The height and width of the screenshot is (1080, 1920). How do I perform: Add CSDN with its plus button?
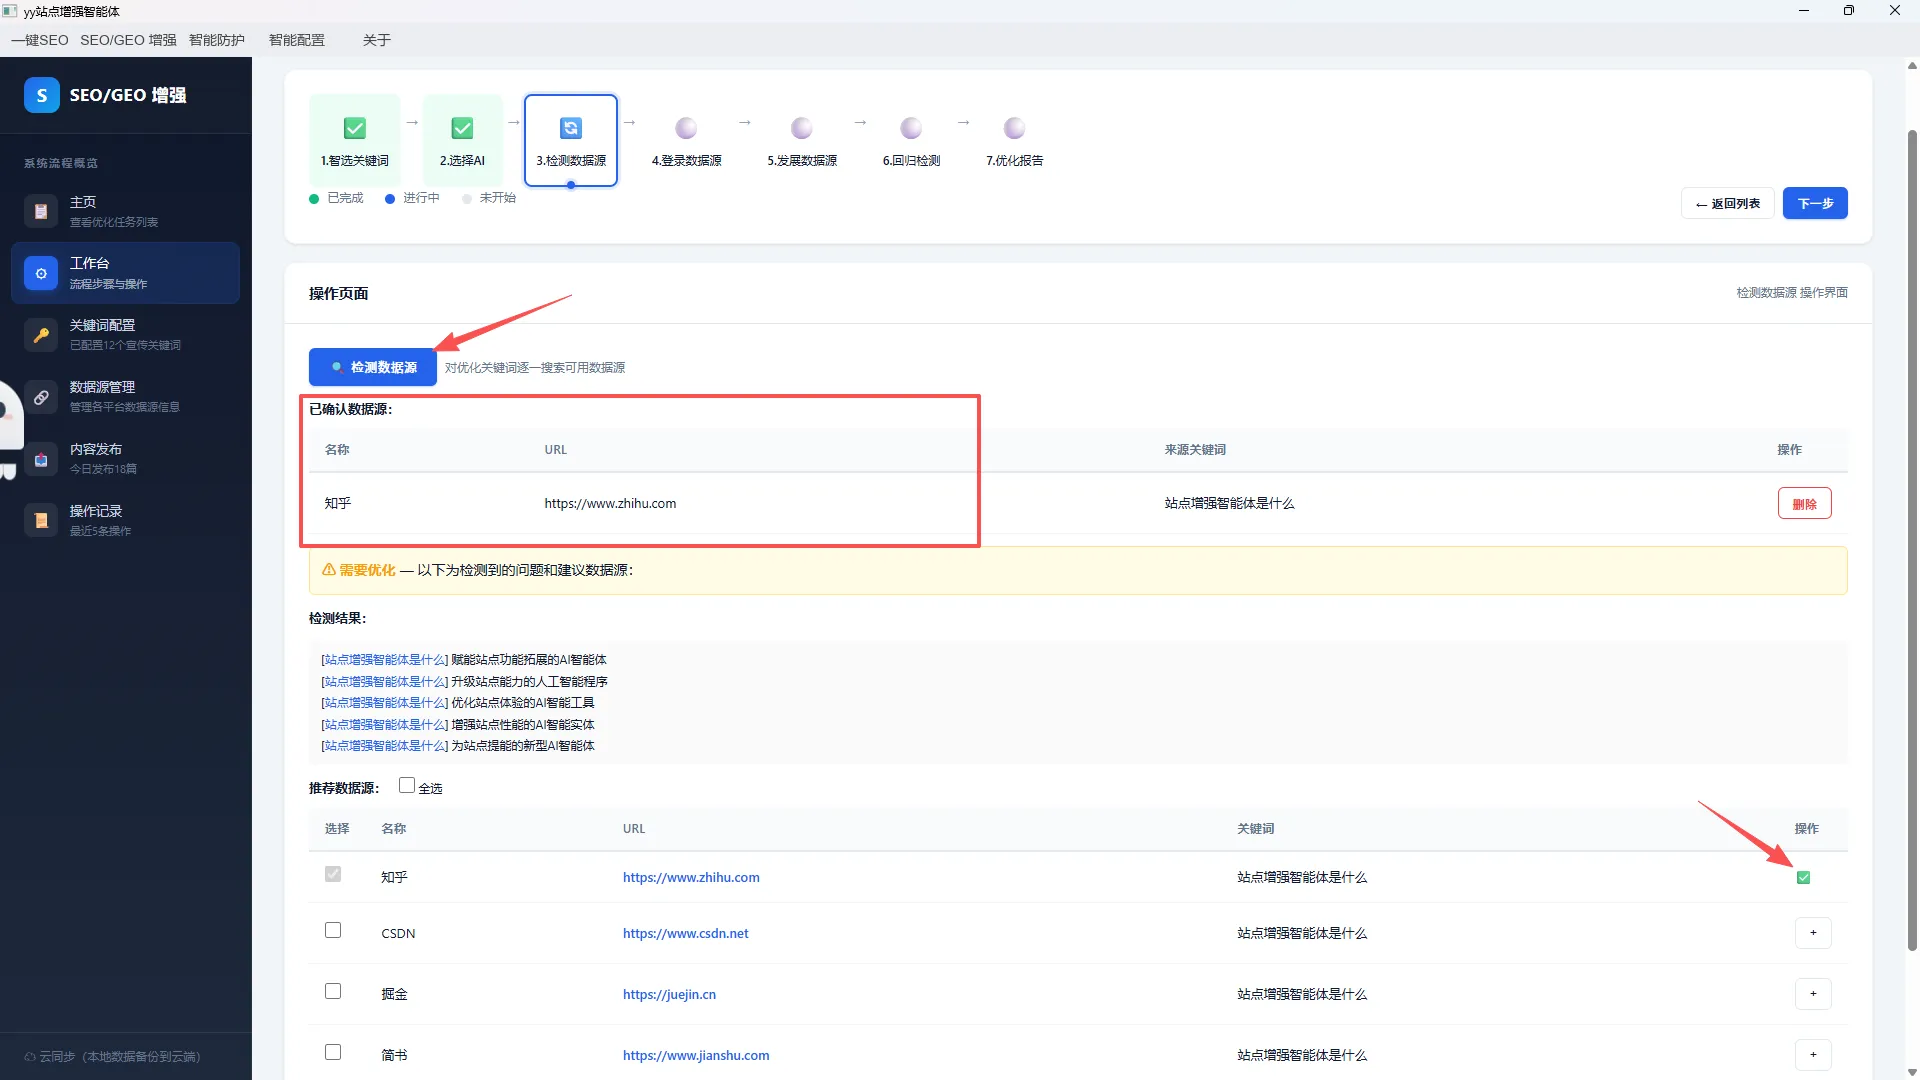tap(1813, 933)
